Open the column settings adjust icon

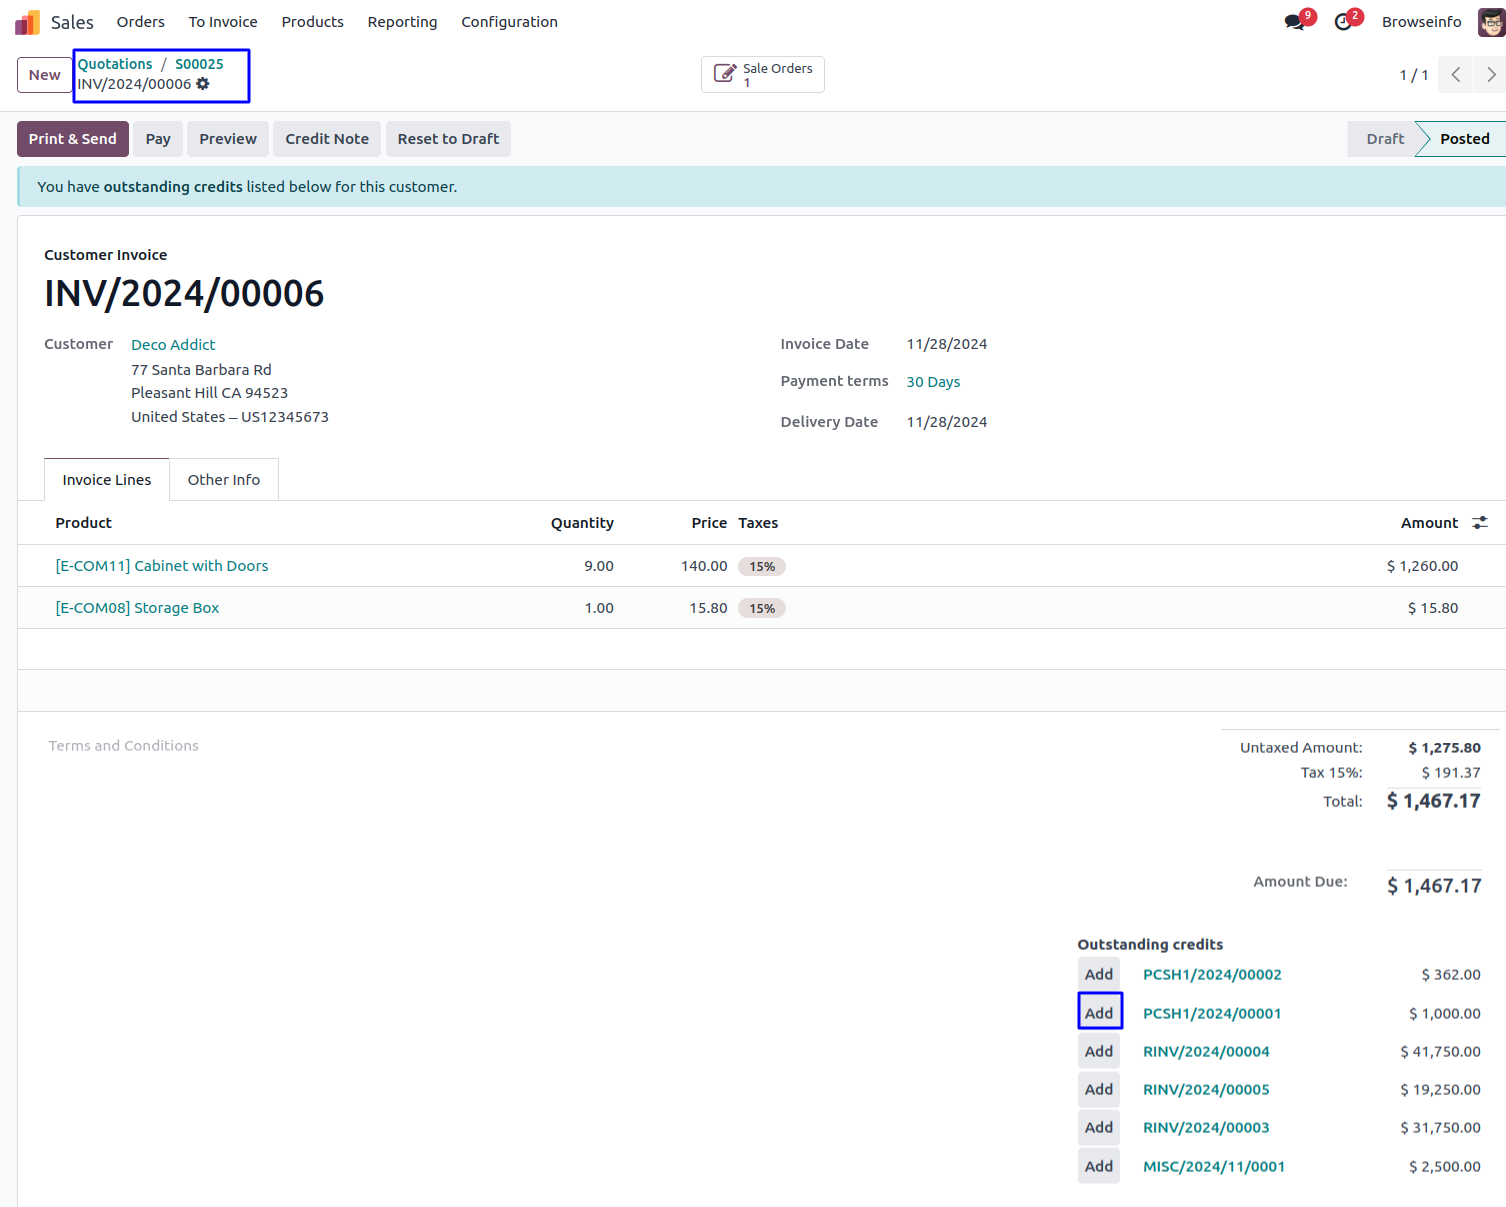pyautogui.click(x=1480, y=523)
